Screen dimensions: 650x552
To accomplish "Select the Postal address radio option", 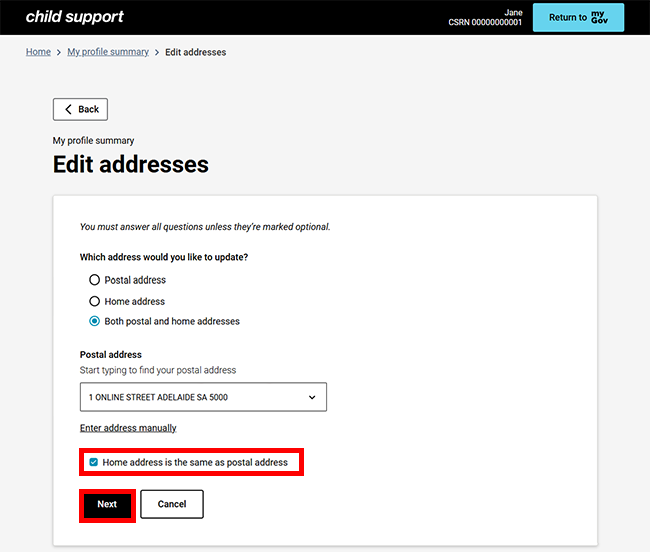I will 95,280.
